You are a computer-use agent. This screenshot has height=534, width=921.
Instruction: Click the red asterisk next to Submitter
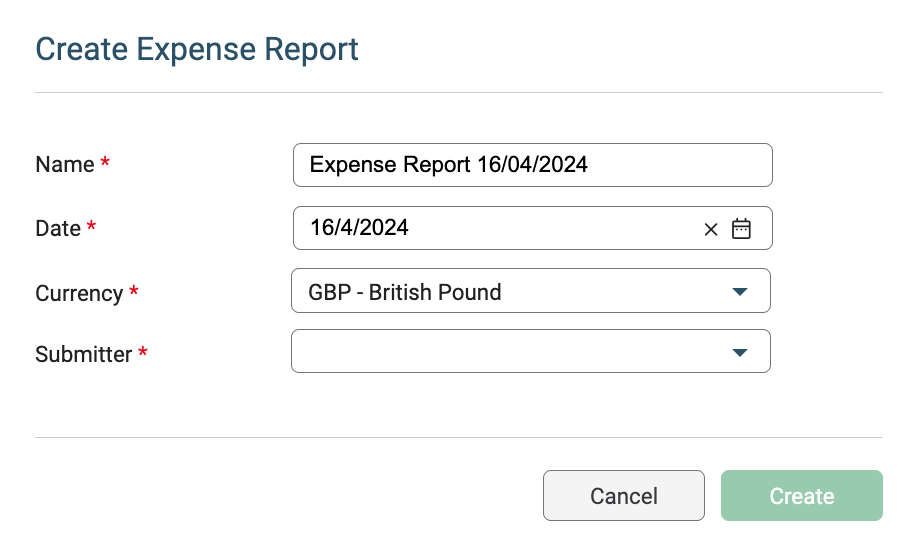(x=143, y=352)
